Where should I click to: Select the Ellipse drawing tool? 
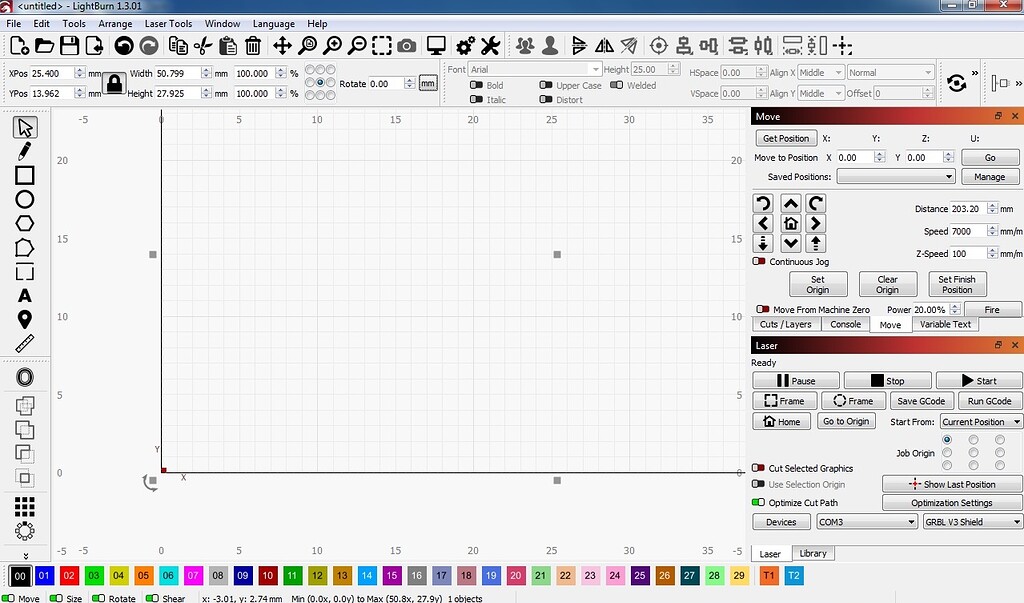(25, 199)
